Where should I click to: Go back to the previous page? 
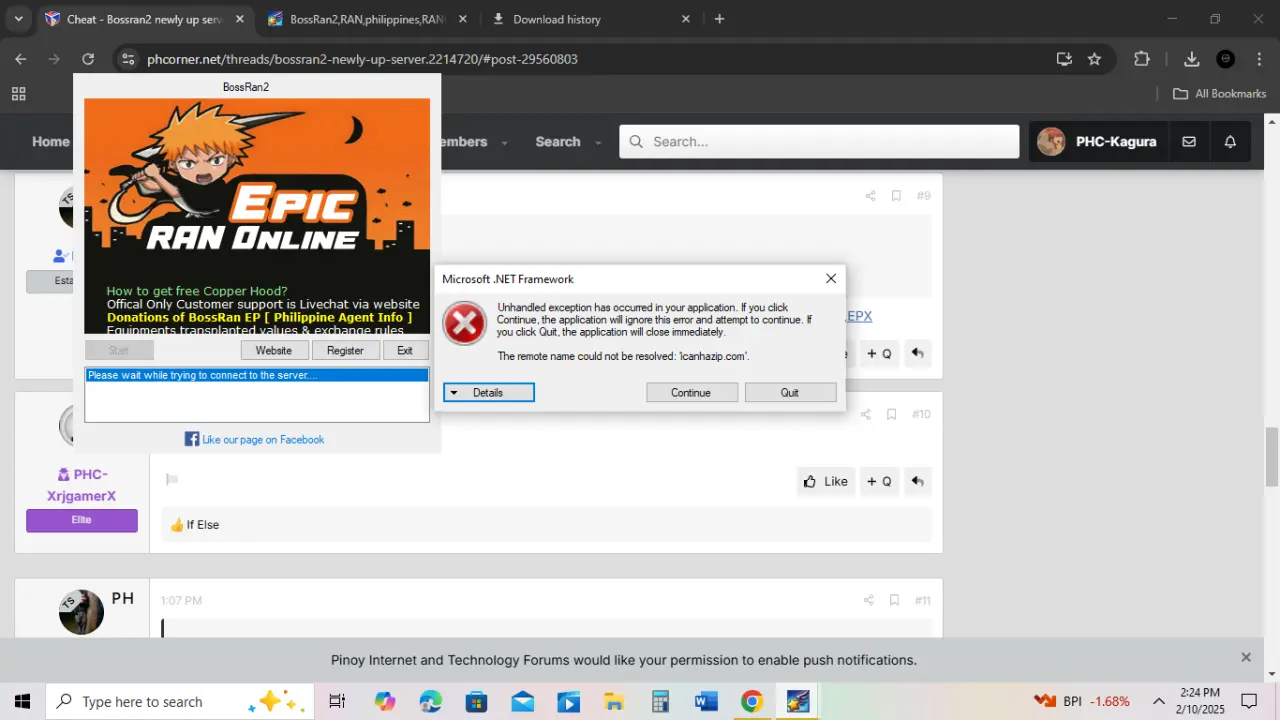(x=21, y=59)
